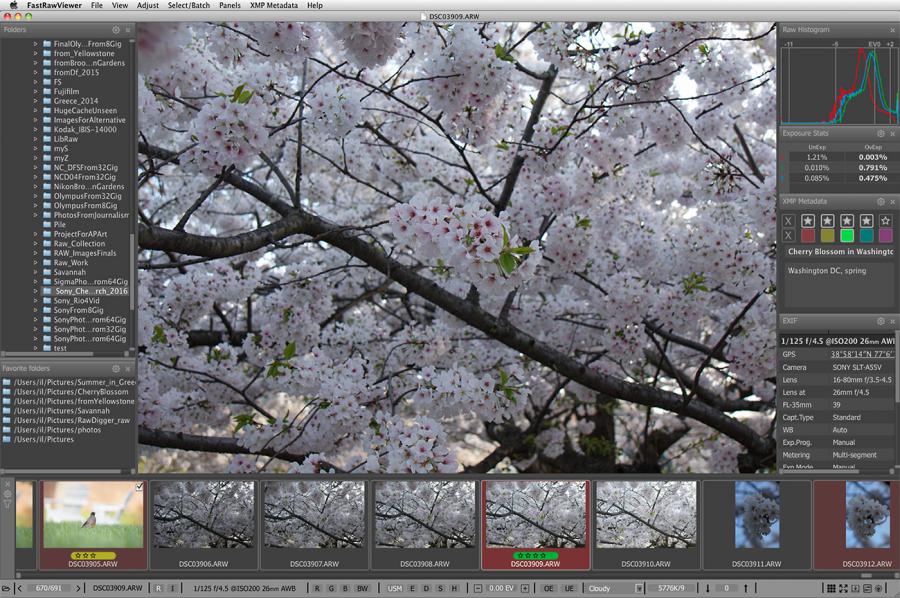Set the fifth rating star in XMP Metadata

point(885,220)
